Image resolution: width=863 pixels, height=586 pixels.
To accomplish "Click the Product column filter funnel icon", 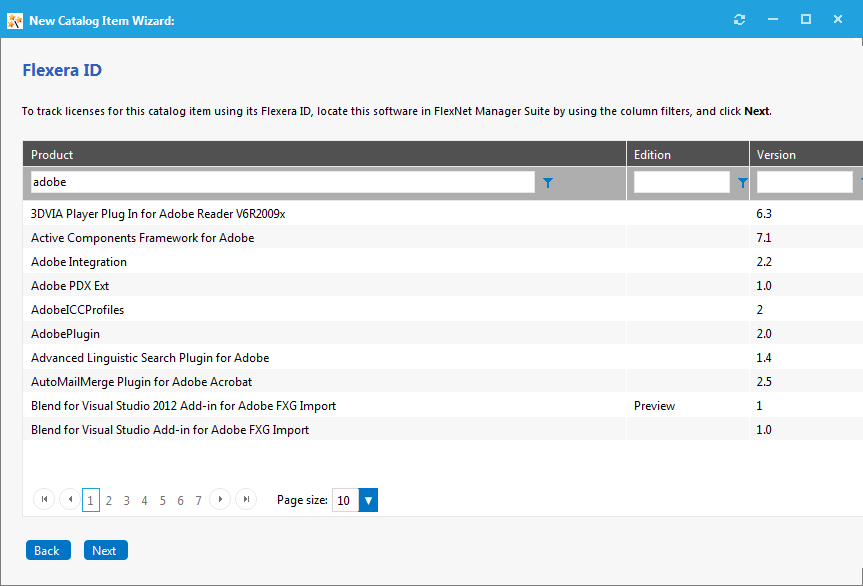I will pyautogui.click(x=547, y=182).
